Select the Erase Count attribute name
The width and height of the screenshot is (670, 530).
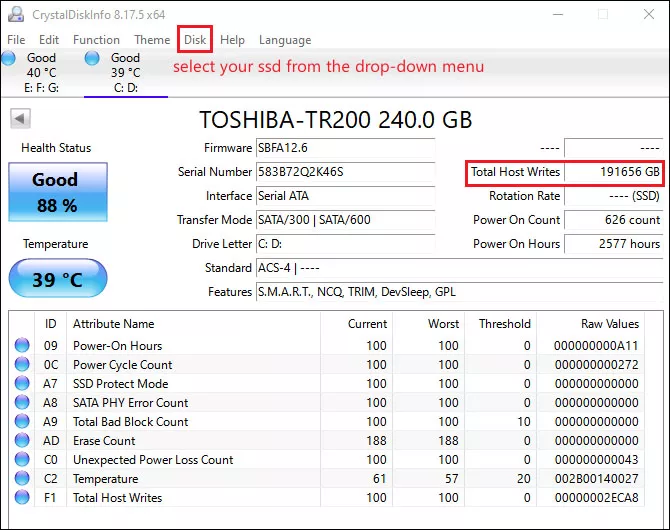pos(104,441)
